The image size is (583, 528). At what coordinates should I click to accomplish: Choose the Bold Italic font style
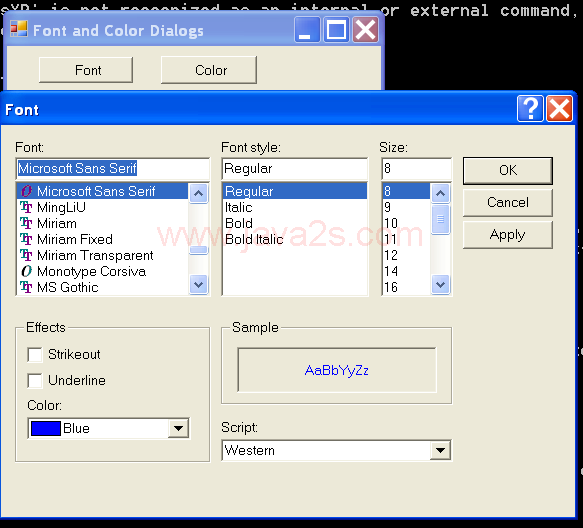295,239
